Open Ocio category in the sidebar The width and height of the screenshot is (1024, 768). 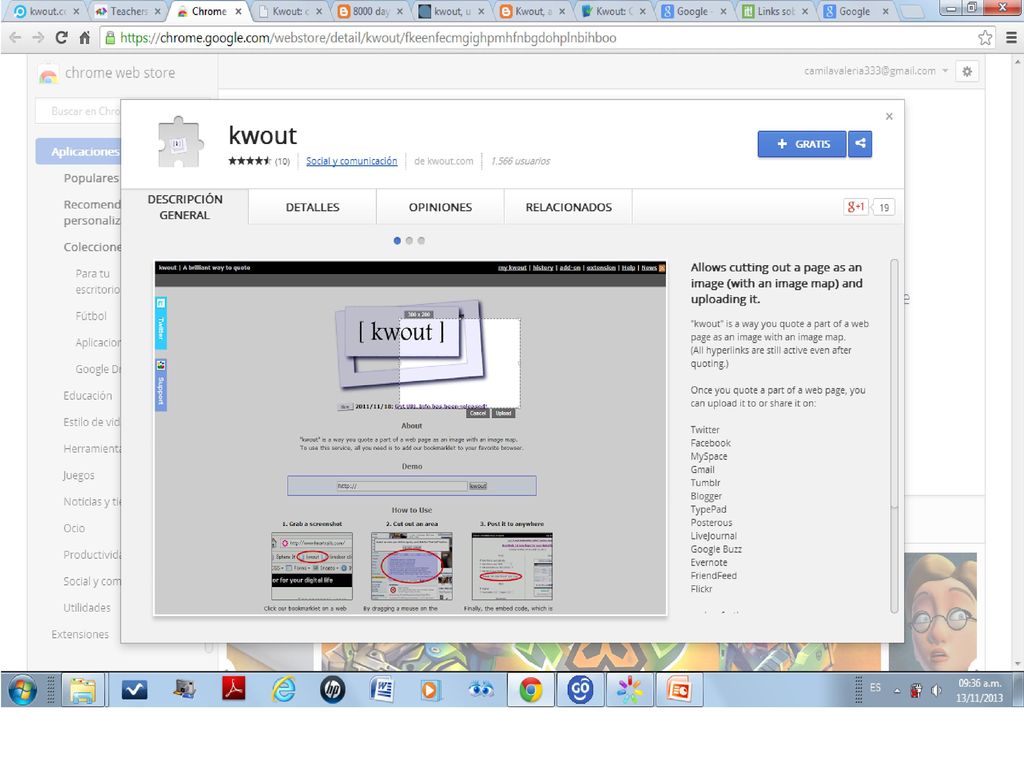click(x=74, y=528)
